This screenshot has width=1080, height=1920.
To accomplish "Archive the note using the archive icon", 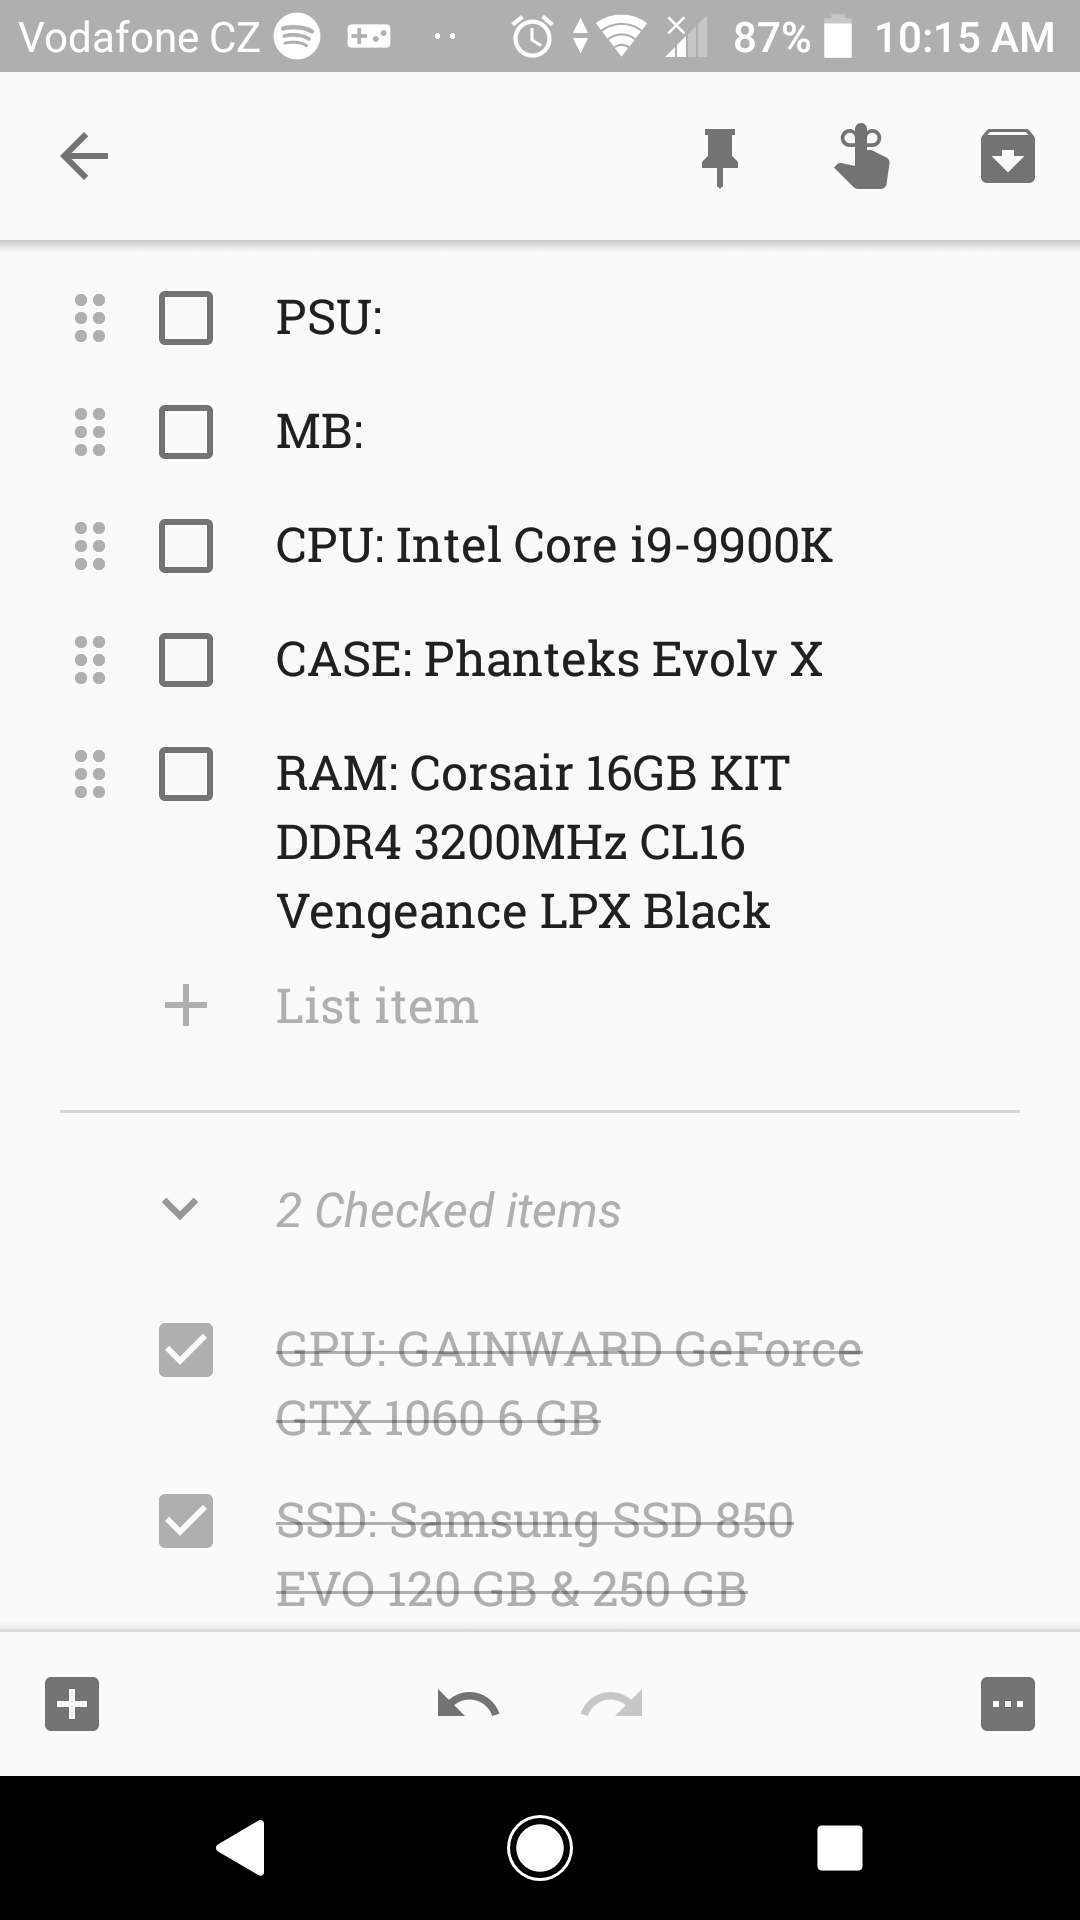I will click(x=1007, y=156).
